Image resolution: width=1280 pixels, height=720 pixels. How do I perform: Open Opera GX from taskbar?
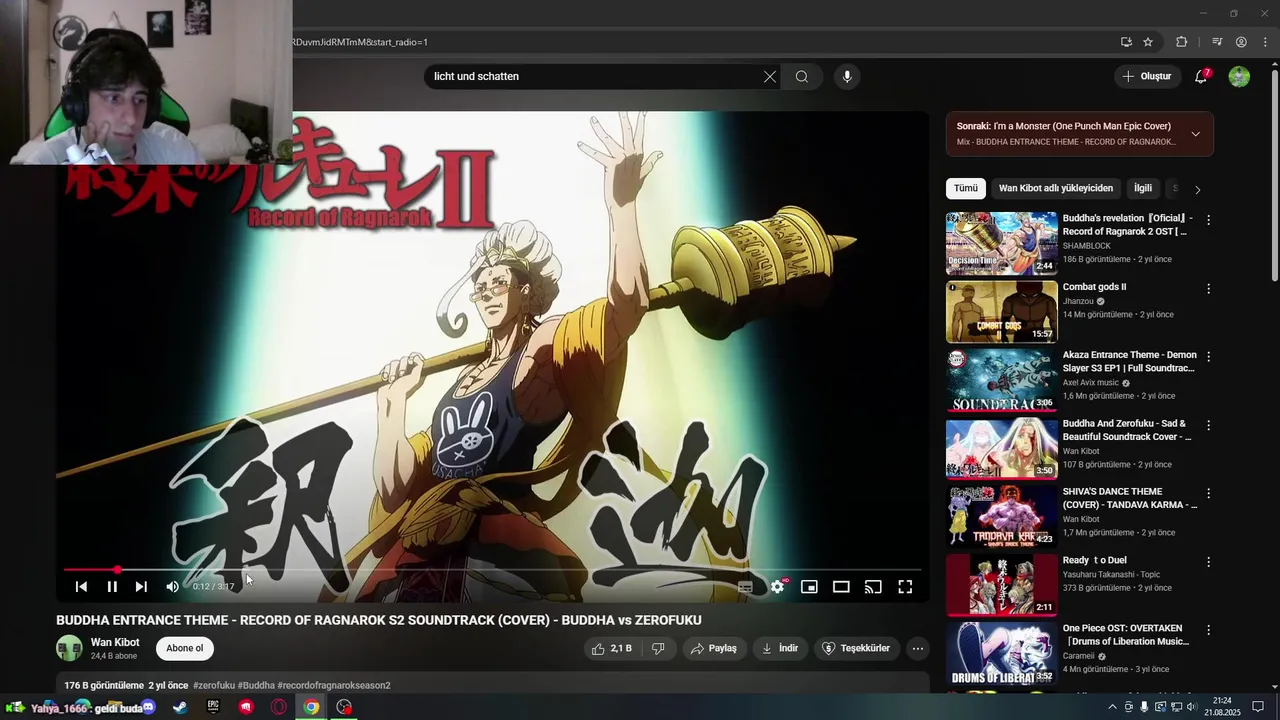279,707
